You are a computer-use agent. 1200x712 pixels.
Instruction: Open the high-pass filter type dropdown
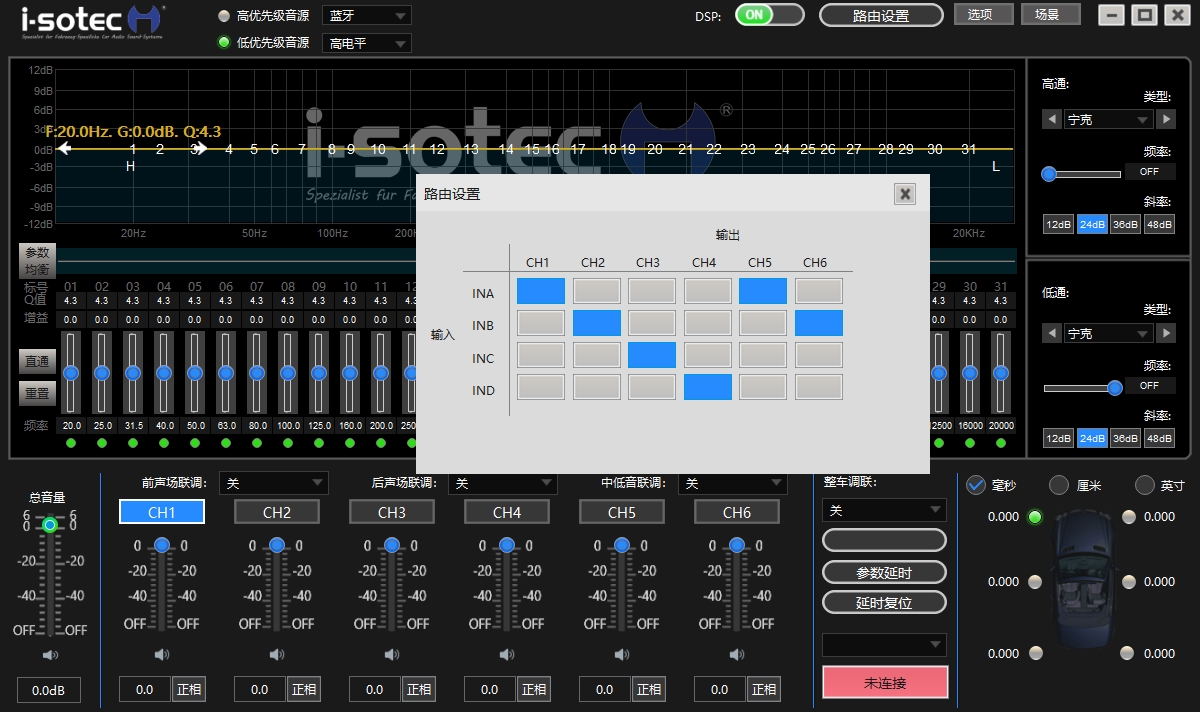[1108, 119]
